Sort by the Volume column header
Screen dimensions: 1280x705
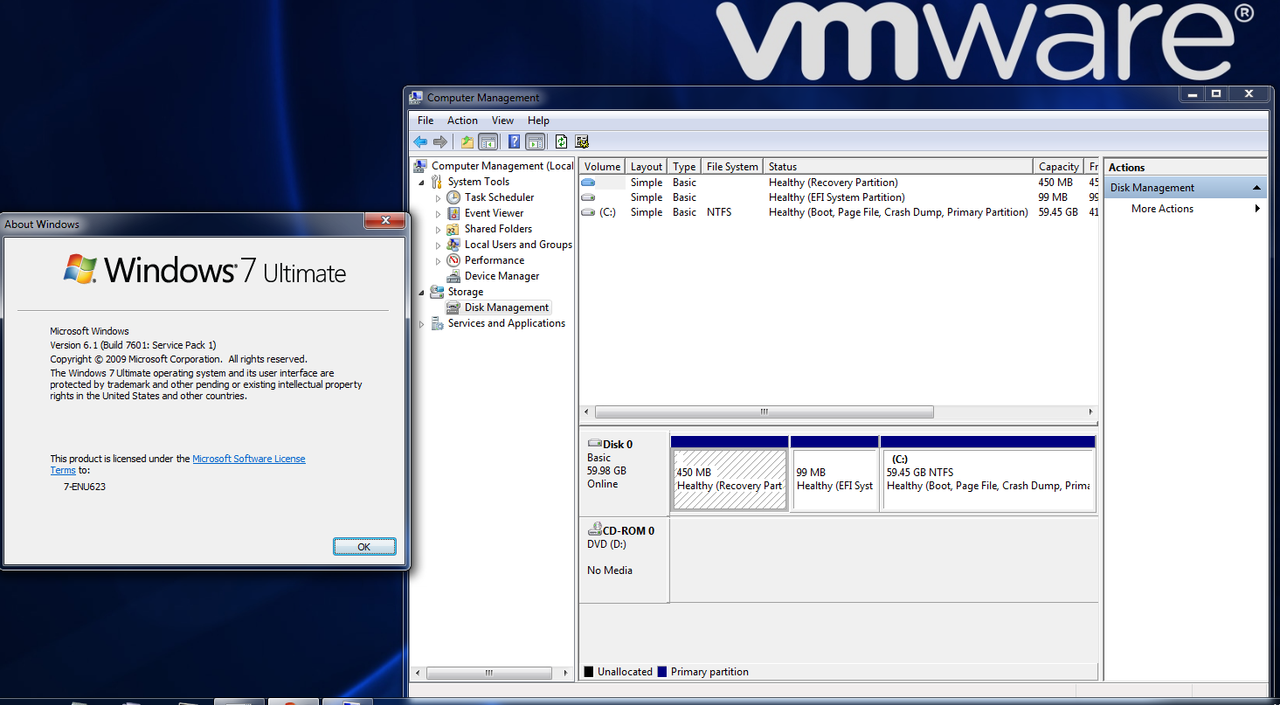click(x=602, y=167)
